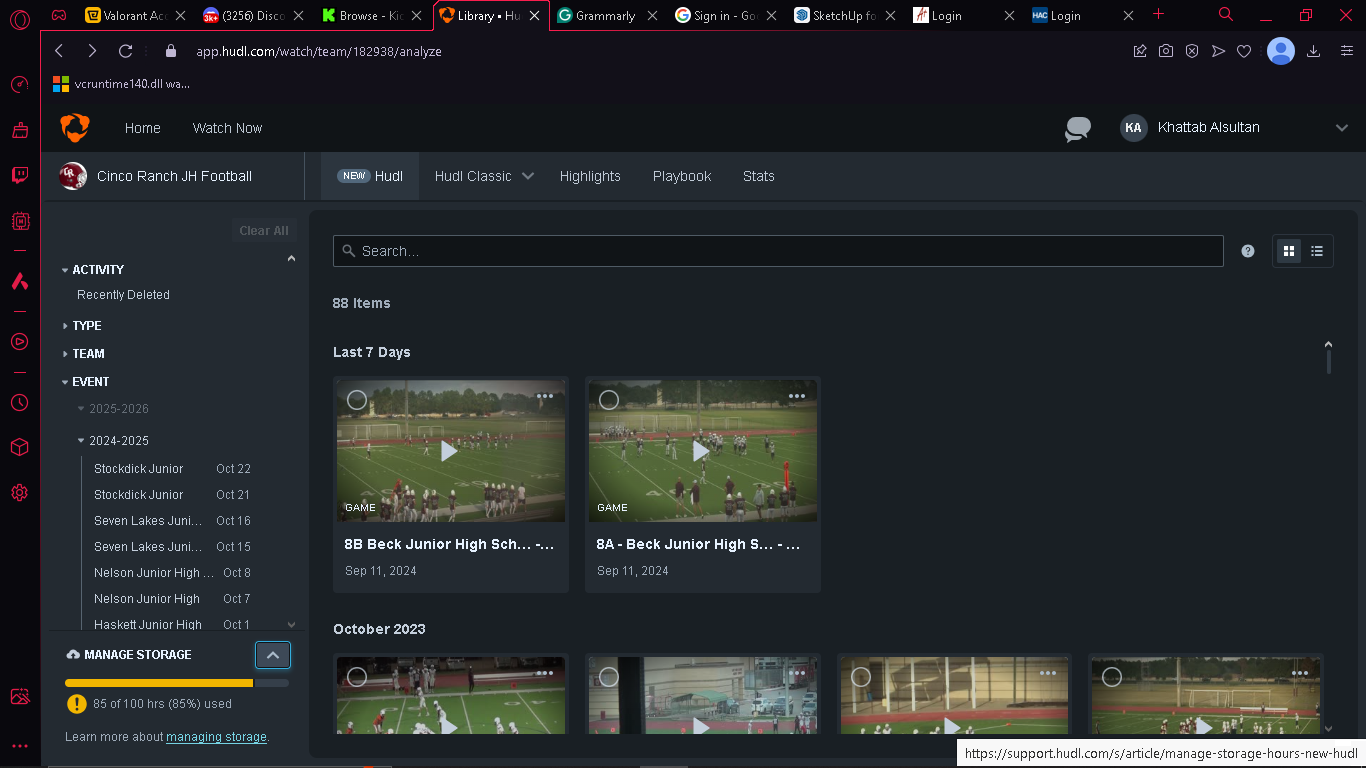This screenshot has height=768, width=1366.
Task: Open a new tab with plus icon
Action: click(1159, 14)
